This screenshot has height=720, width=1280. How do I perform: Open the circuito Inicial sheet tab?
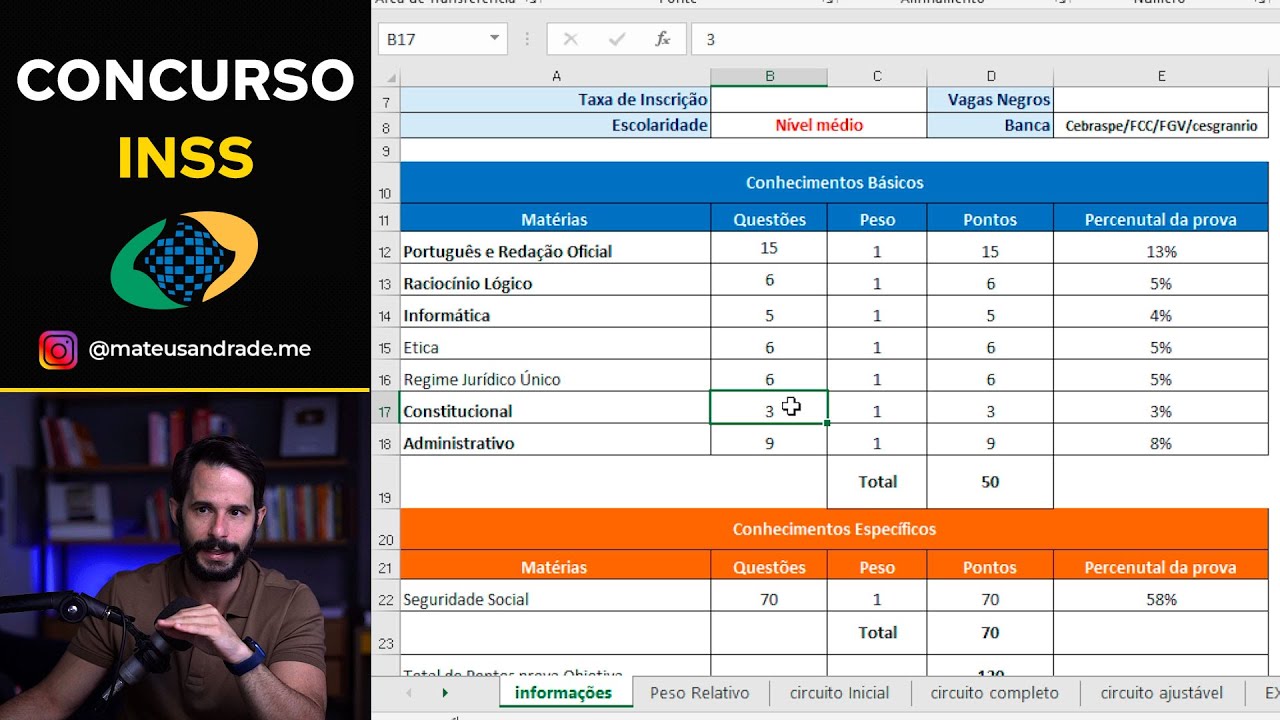coord(839,692)
